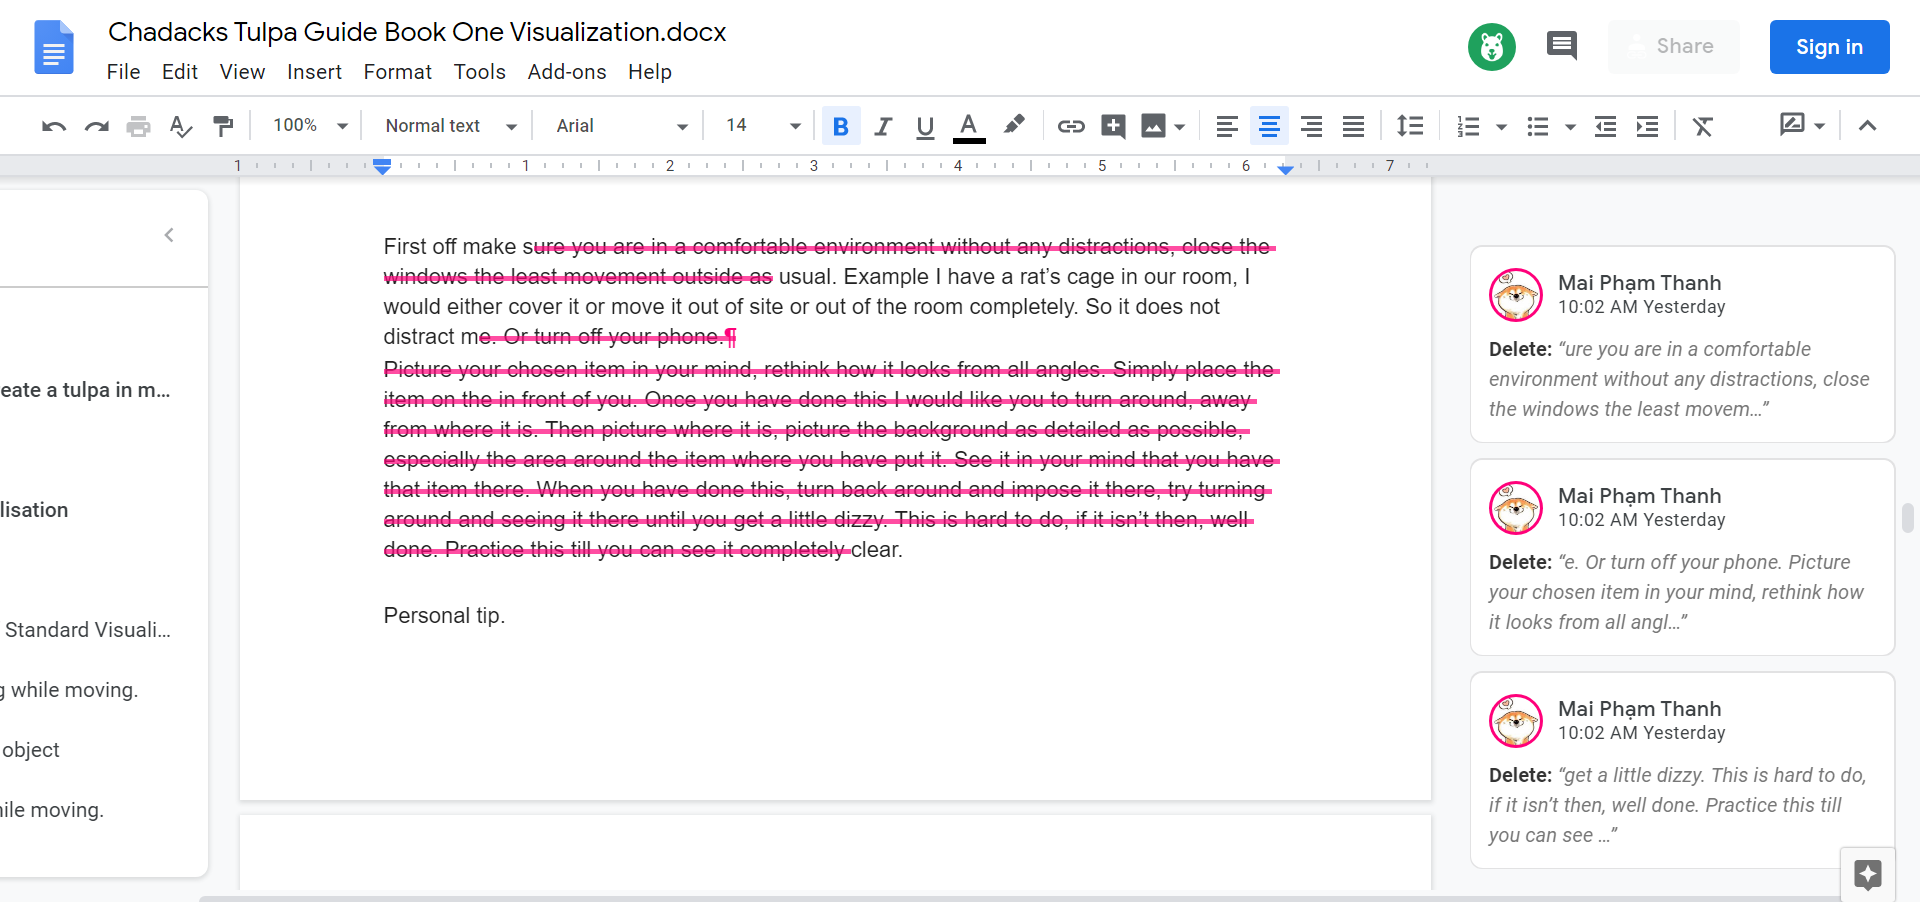Decrease the paragraph indent
Image resolution: width=1920 pixels, height=902 pixels.
[1605, 126]
